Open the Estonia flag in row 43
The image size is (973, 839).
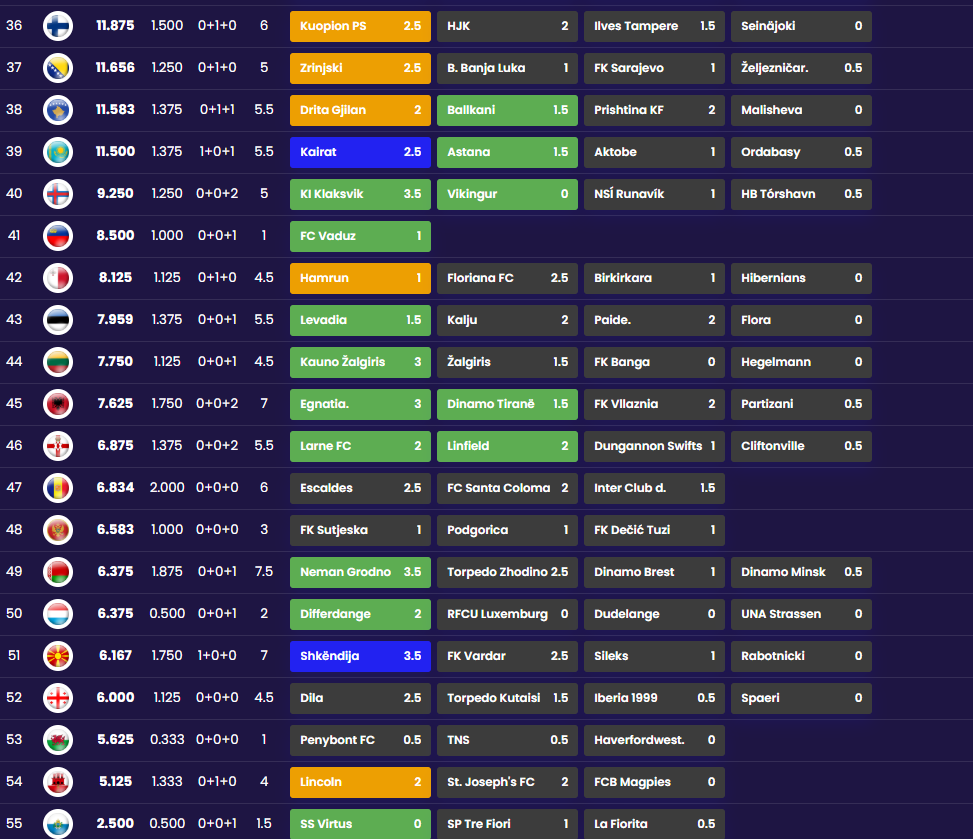pos(58,320)
